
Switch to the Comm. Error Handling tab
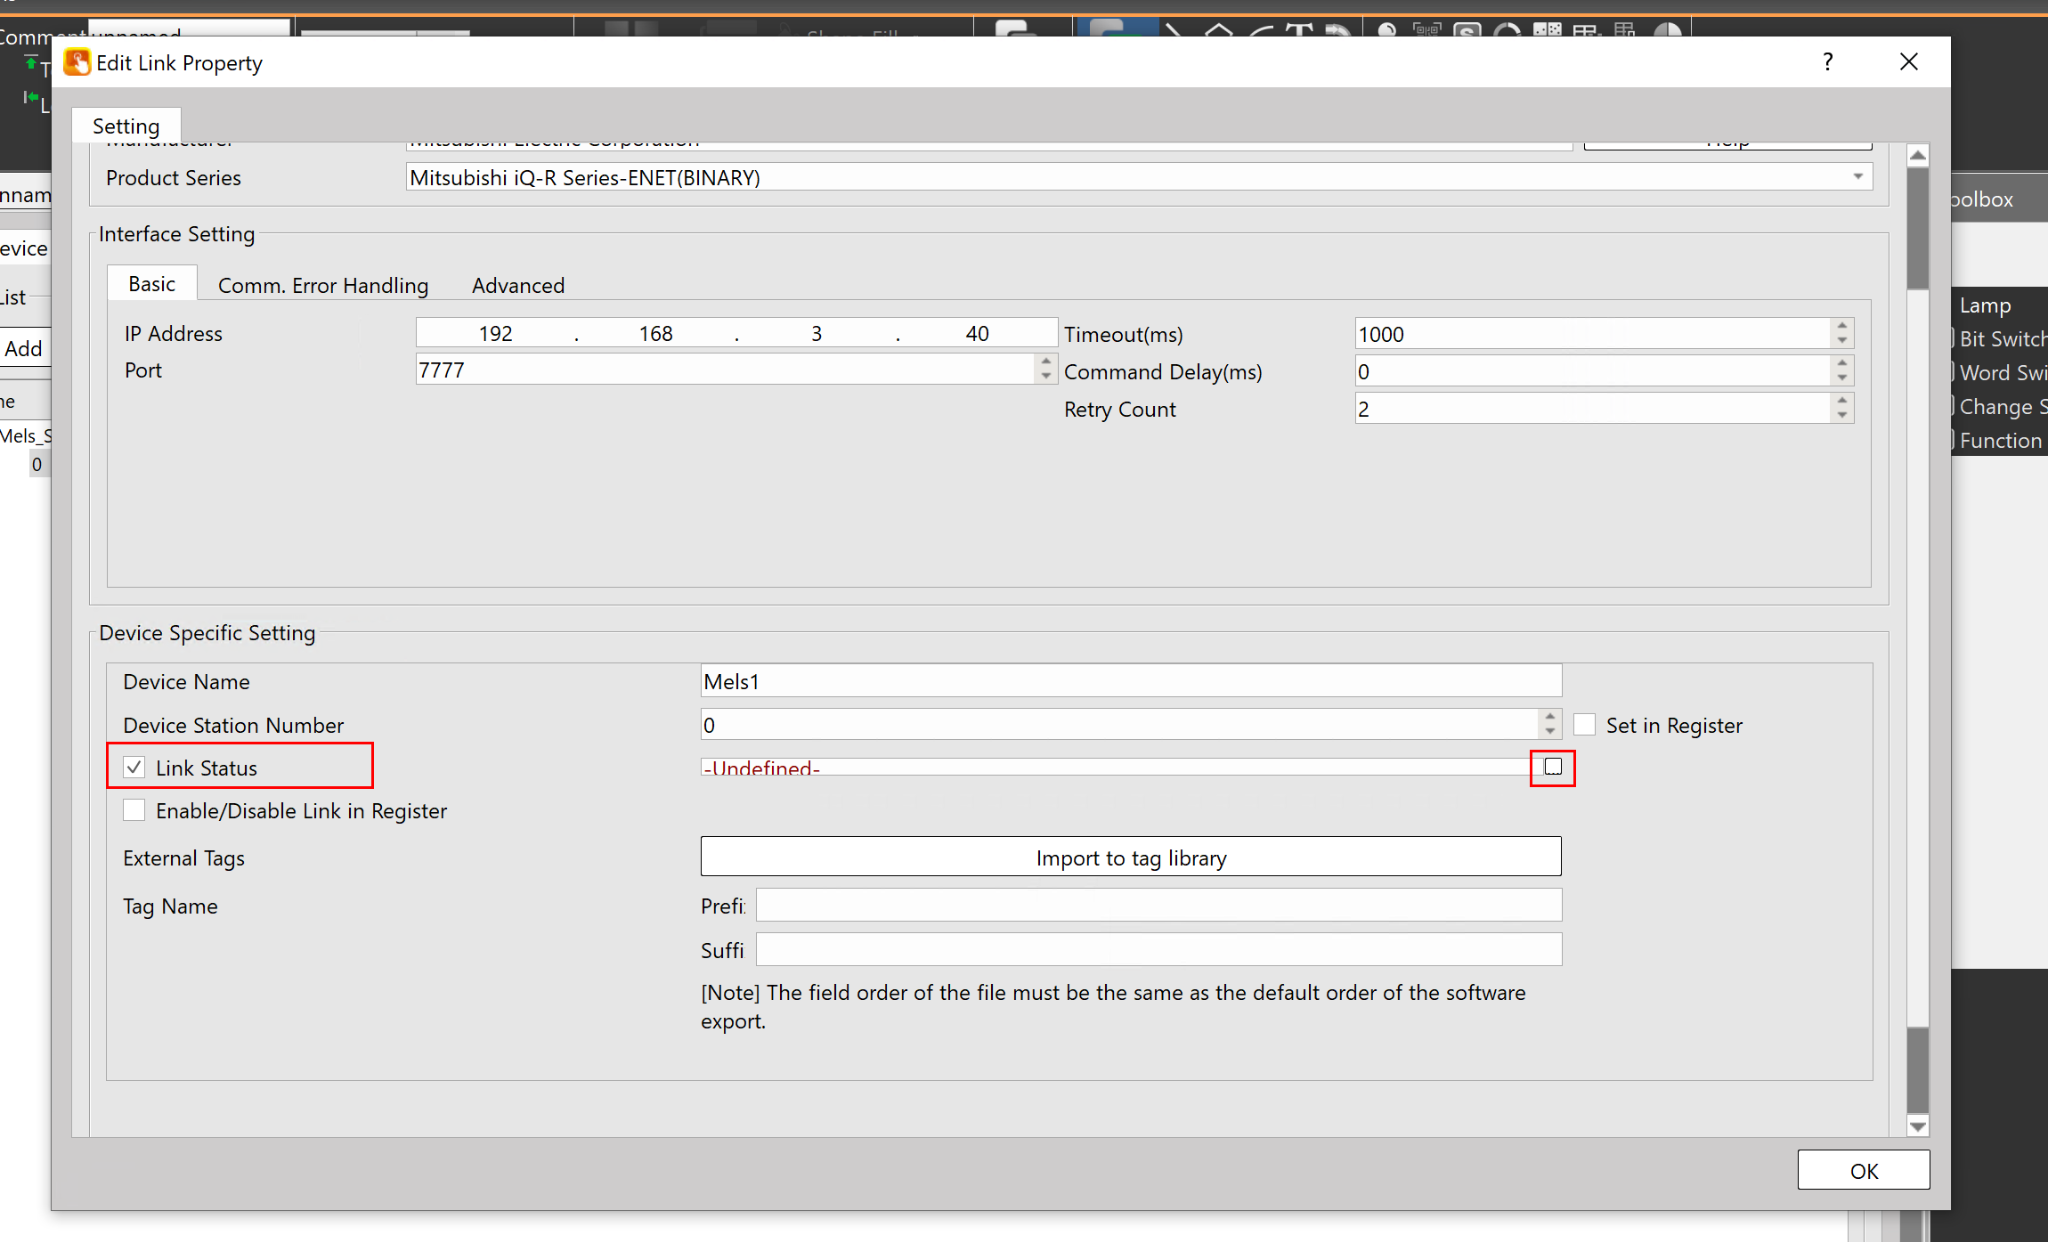pos(323,285)
